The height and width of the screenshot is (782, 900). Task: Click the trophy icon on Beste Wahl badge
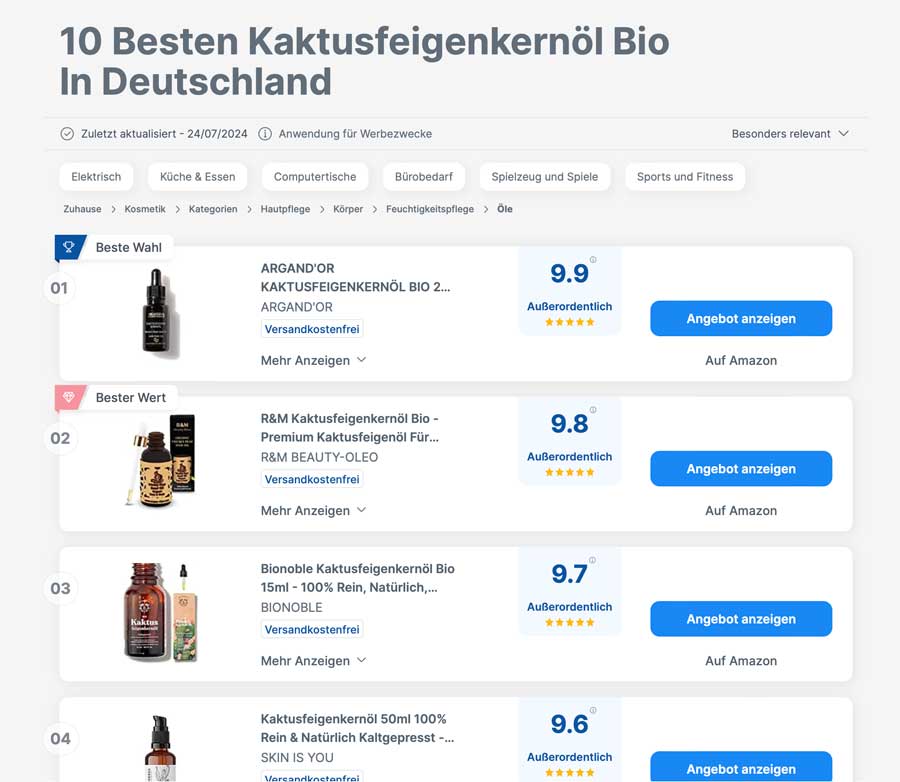(68, 247)
